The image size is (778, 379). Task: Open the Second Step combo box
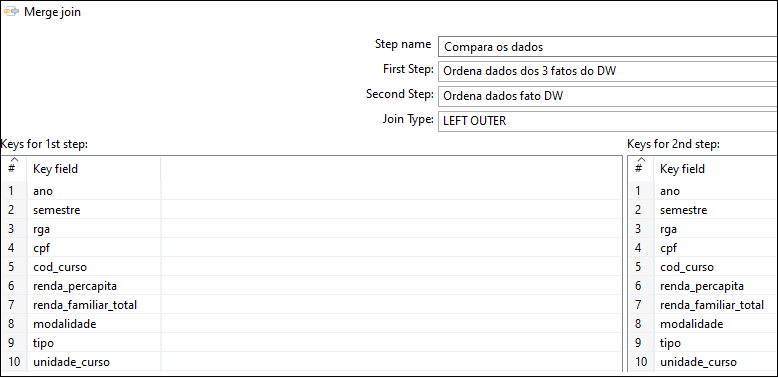pos(608,96)
